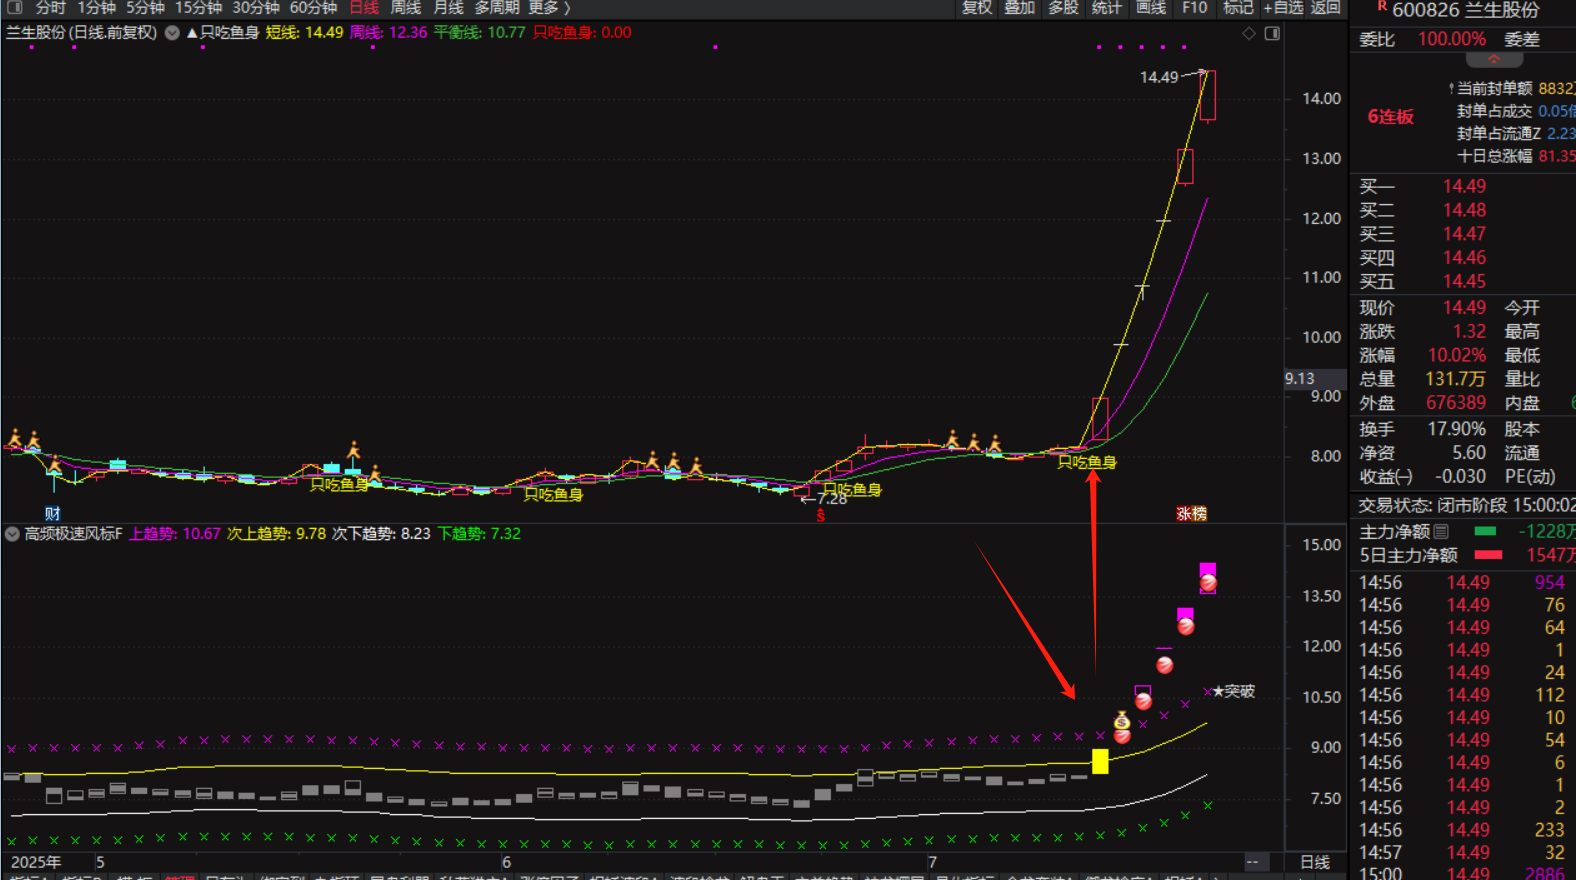The width and height of the screenshot is (1576, 880).
Task: Click the list icon next to 主力净额
Action: click(1441, 531)
